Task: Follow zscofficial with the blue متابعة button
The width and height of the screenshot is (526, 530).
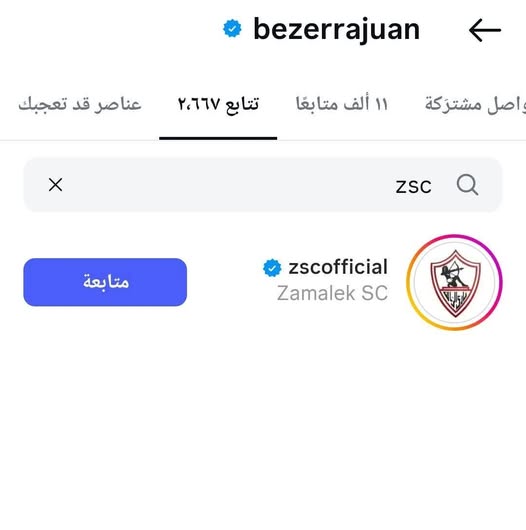Action: (105, 282)
